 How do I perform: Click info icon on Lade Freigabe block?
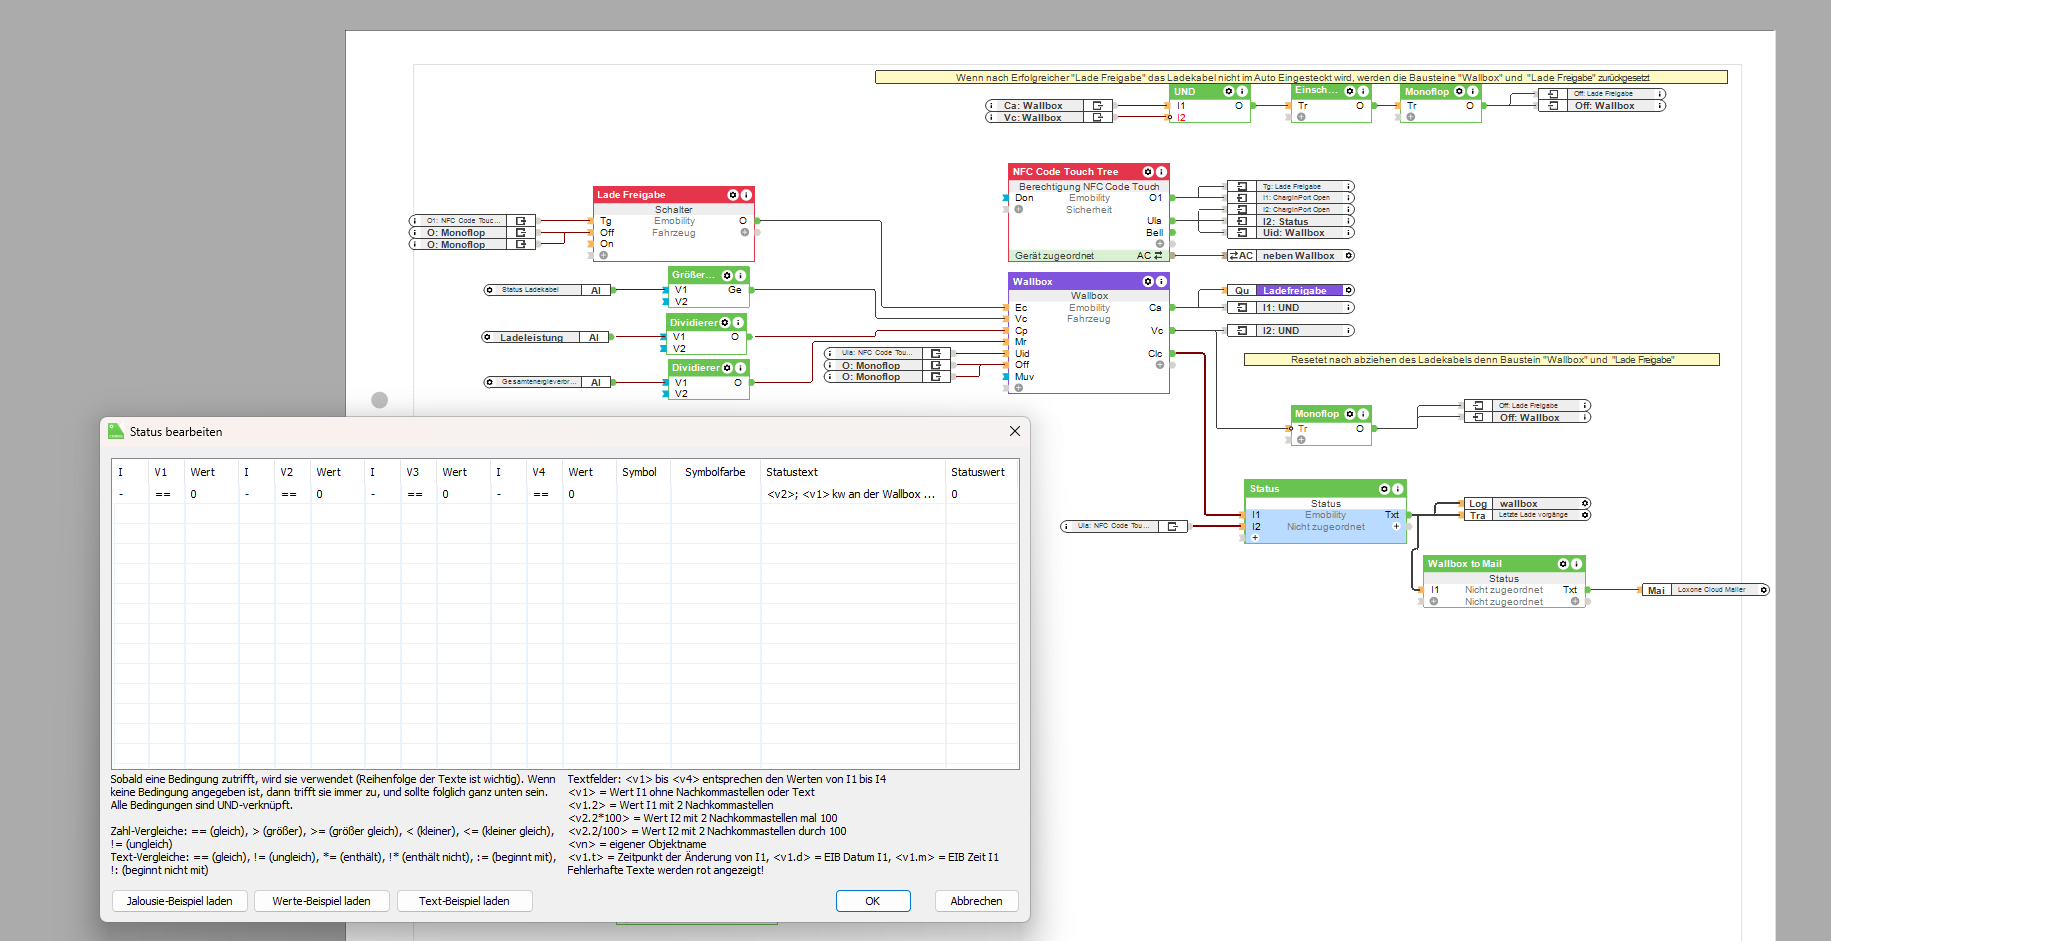coord(746,195)
